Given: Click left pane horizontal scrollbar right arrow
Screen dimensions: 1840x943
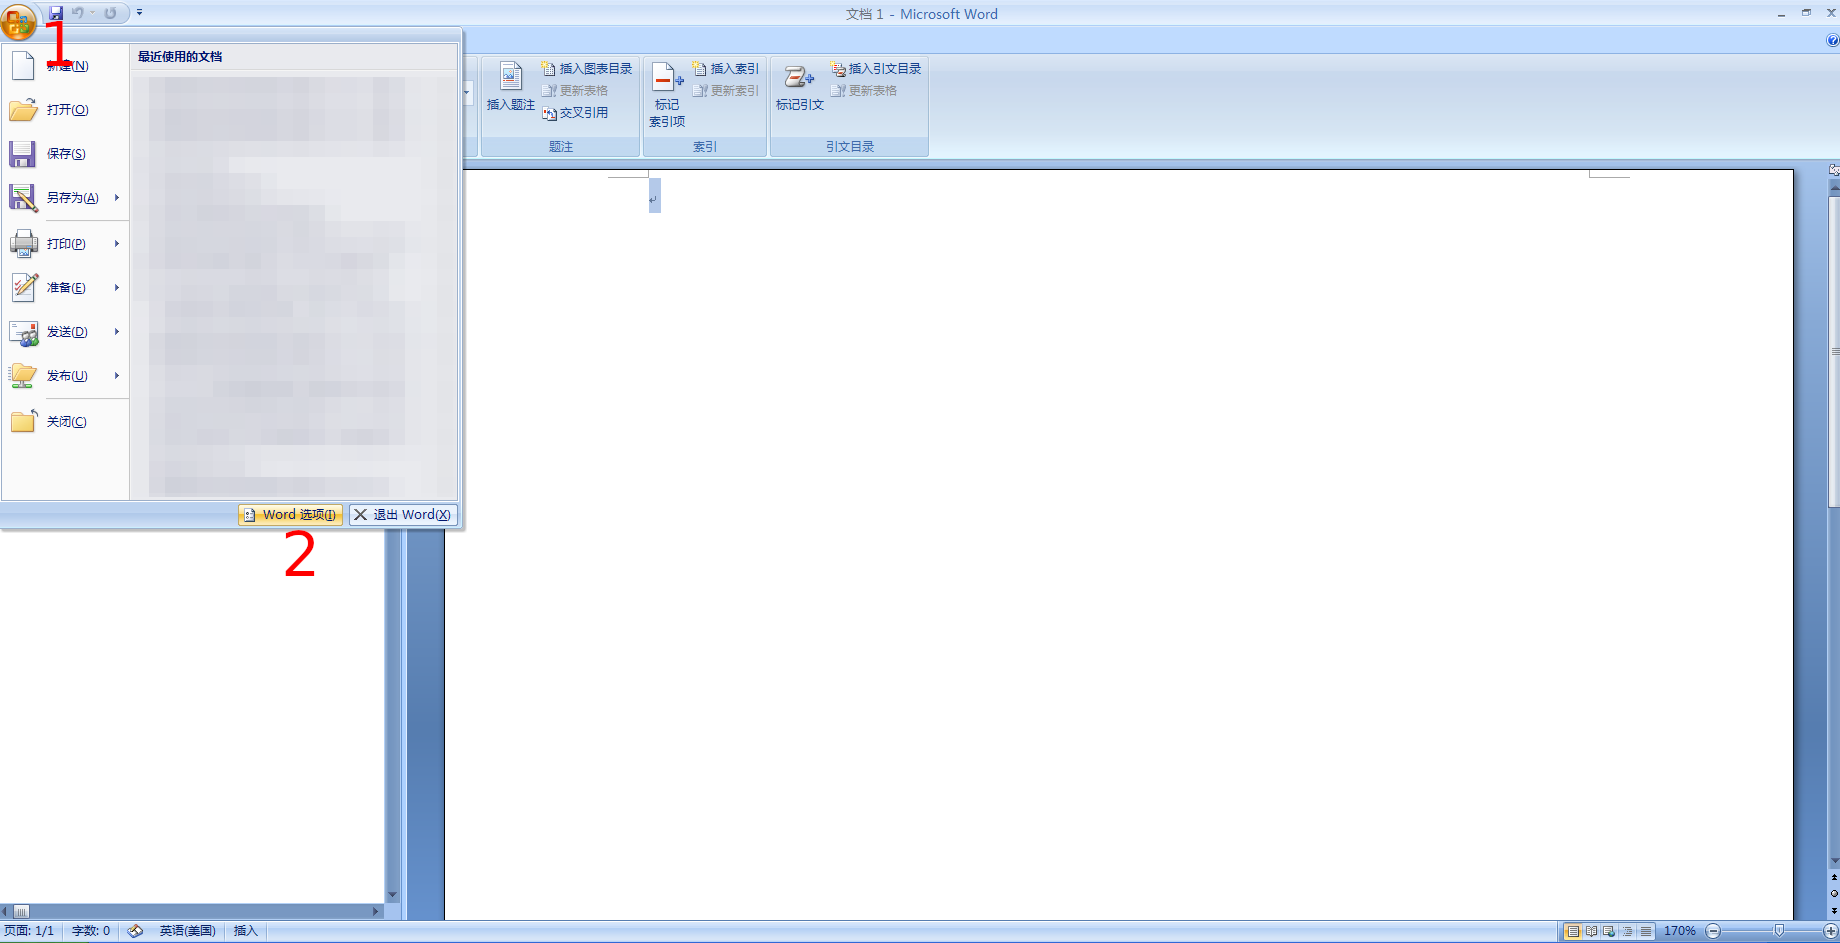Looking at the screenshot, I should pos(376,911).
